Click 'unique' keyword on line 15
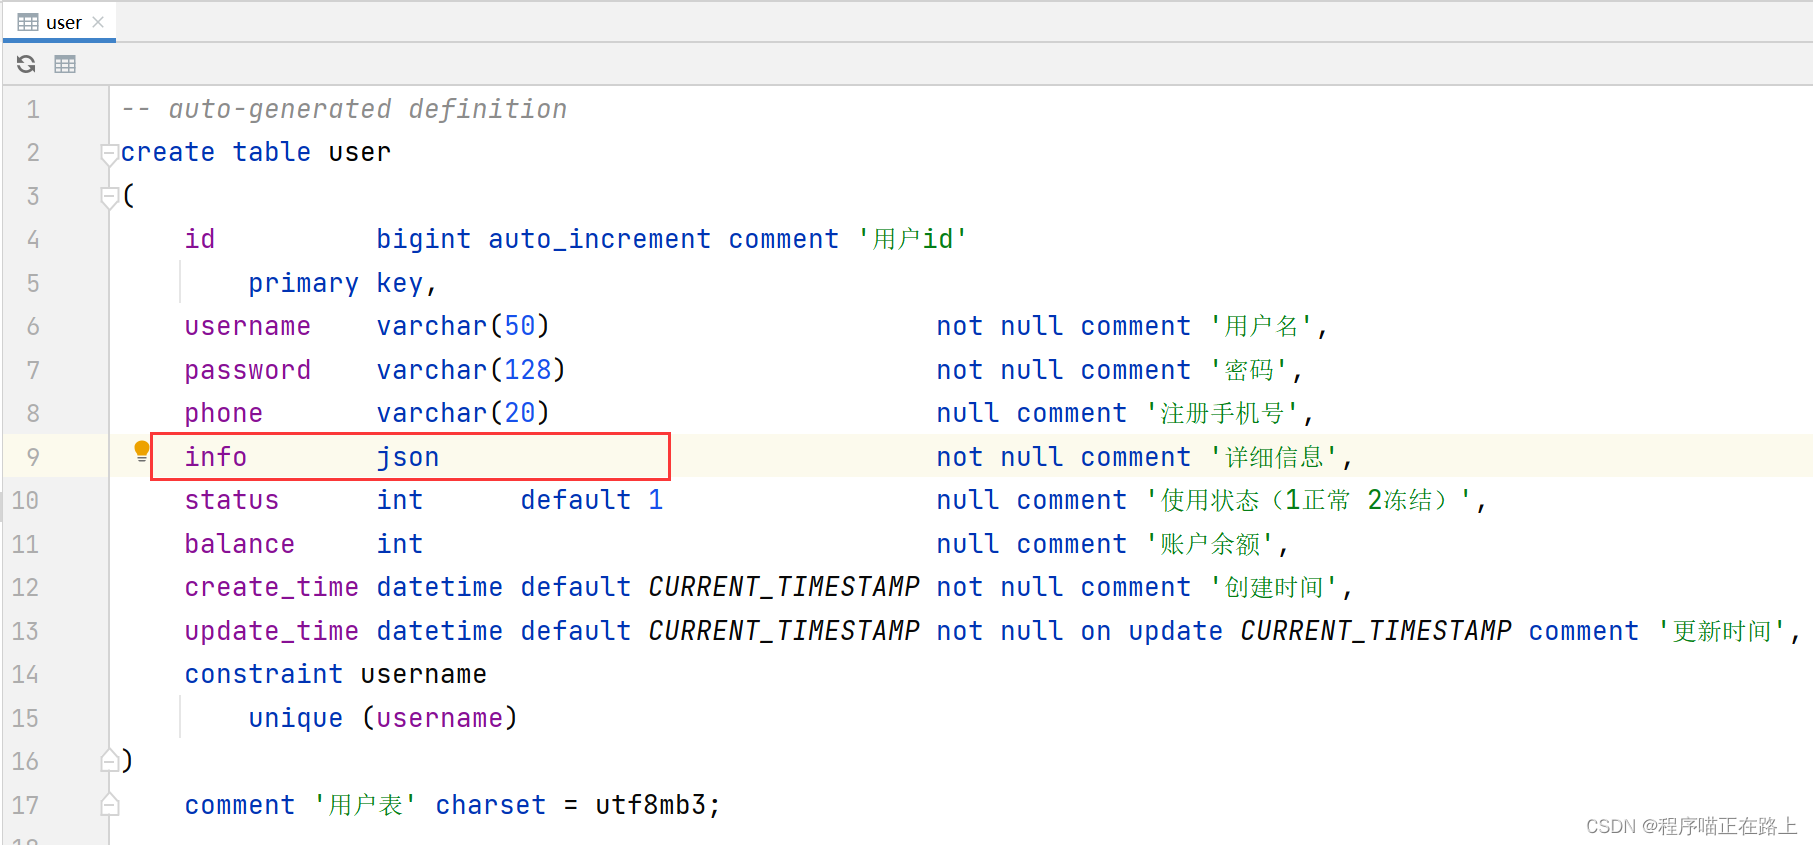 (296, 718)
